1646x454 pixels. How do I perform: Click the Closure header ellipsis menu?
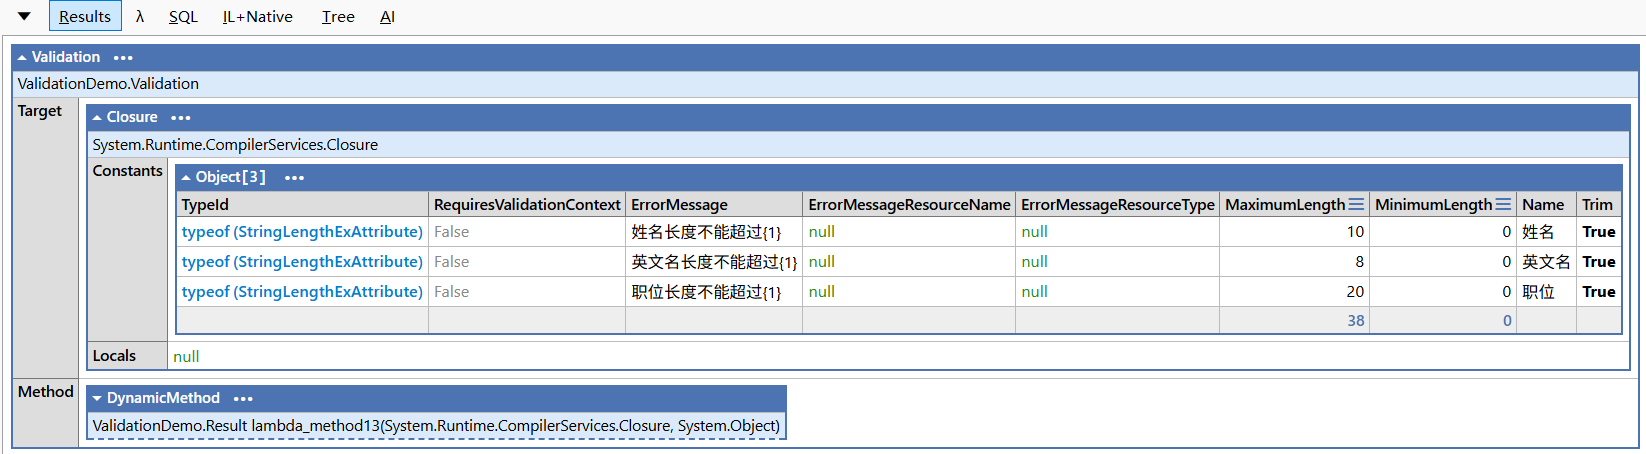[x=180, y=118]
